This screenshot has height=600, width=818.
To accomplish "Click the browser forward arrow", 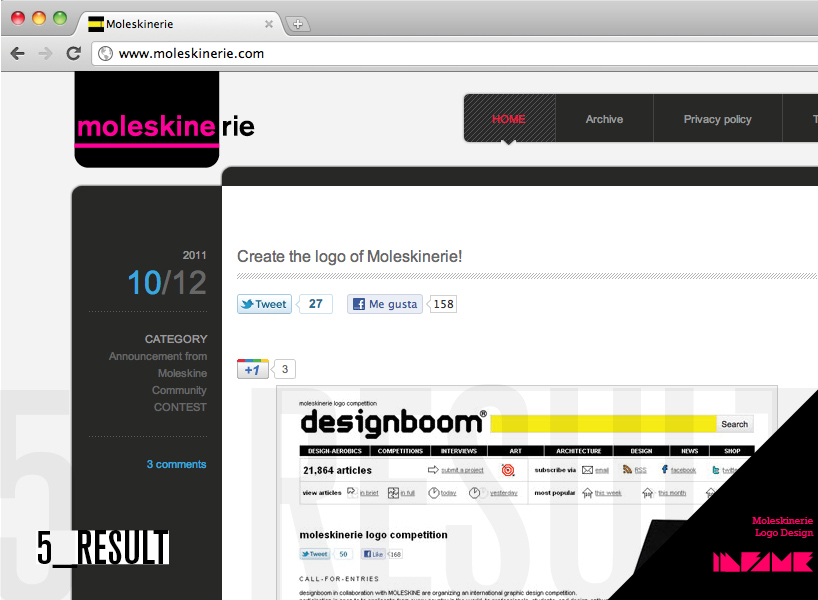I will click(45, 54).
